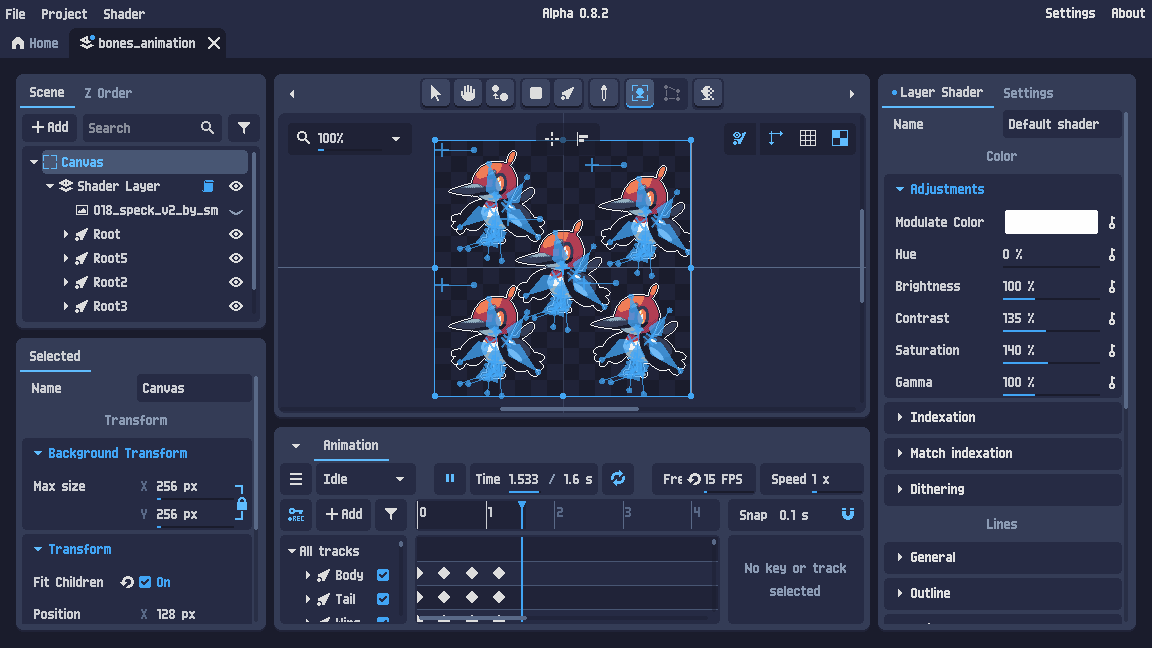The width and height of the screenshot is (1152, 648).
Task: Toggle the grid display icon
Action: click(808, 138)
